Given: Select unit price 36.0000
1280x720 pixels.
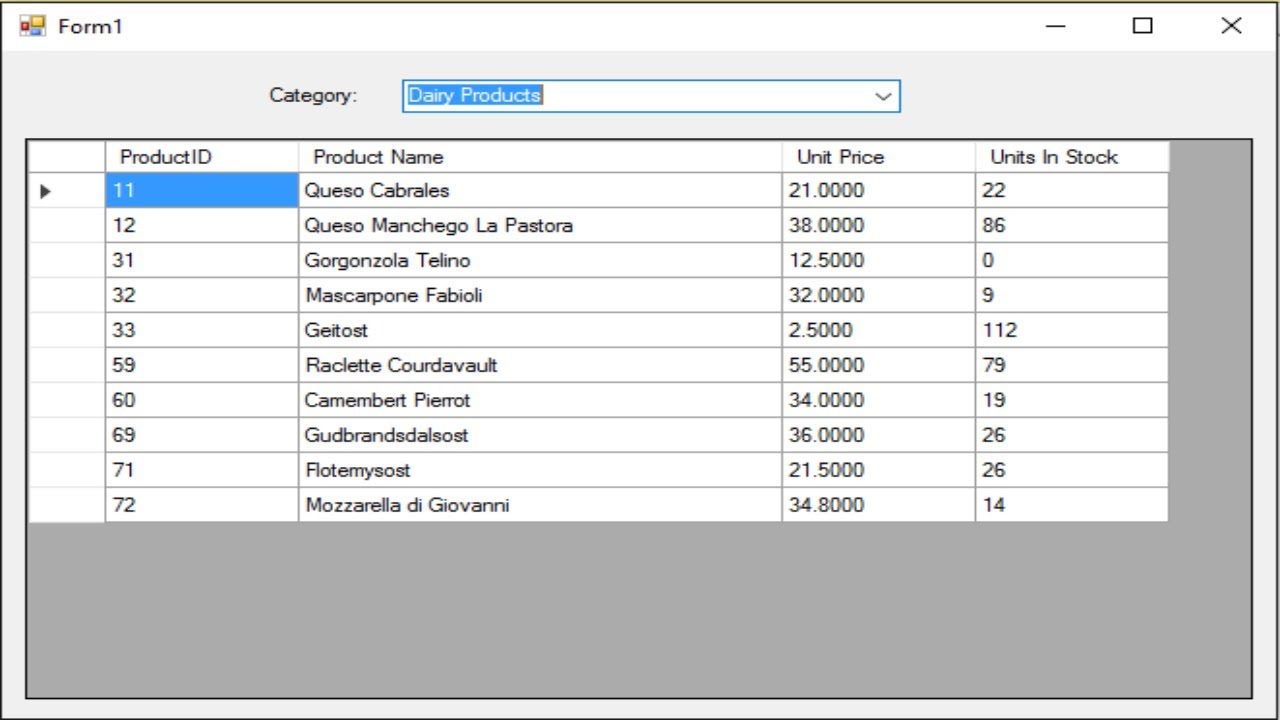Looking at the screenshot, I should point(878,435).
